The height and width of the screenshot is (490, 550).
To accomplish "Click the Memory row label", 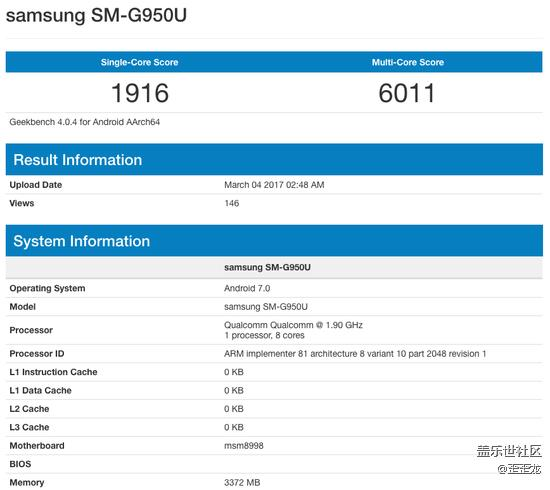I will point(27,483).
